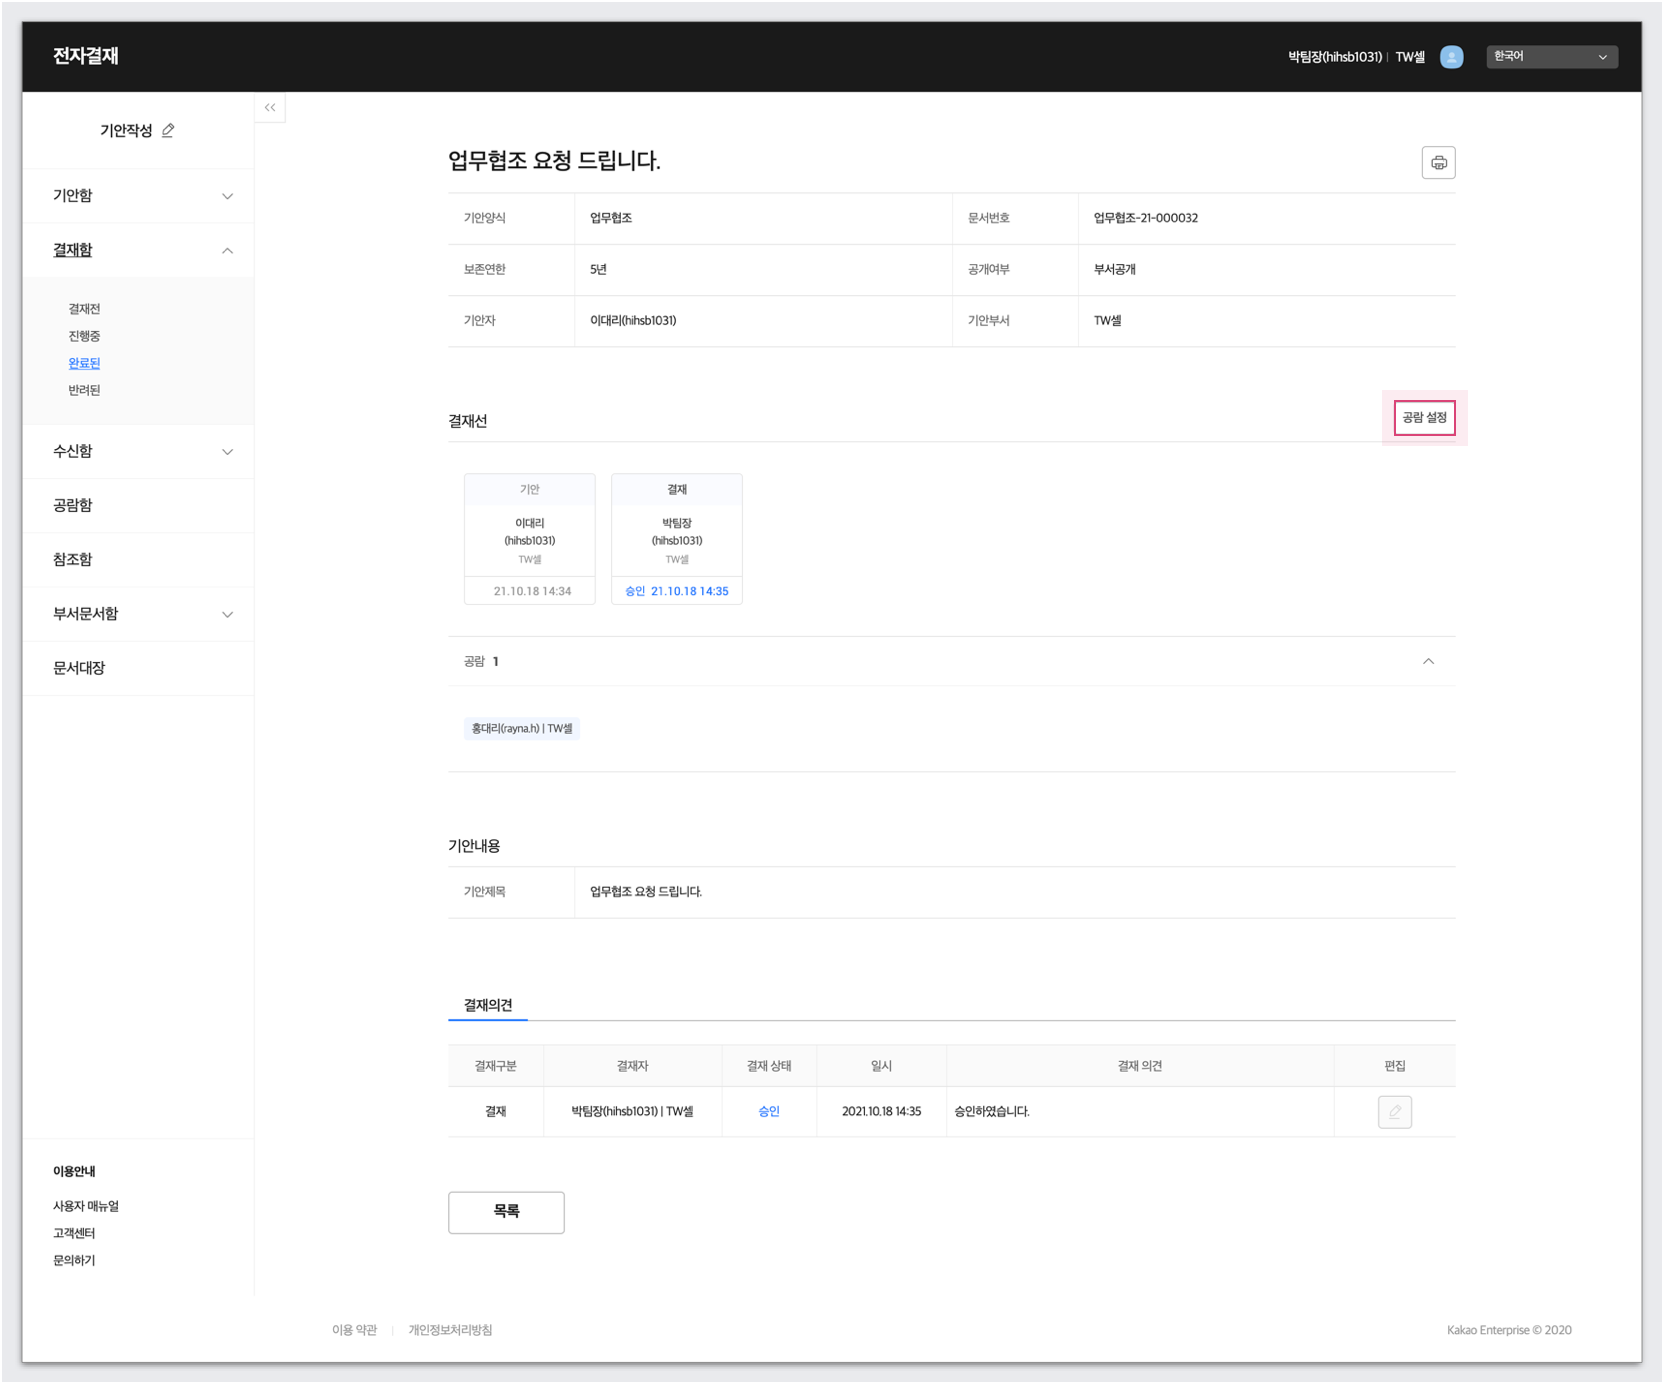1664x1384 pixels.
Task: Click the 승인 status in the opinion table
Action: (769, 1111)
